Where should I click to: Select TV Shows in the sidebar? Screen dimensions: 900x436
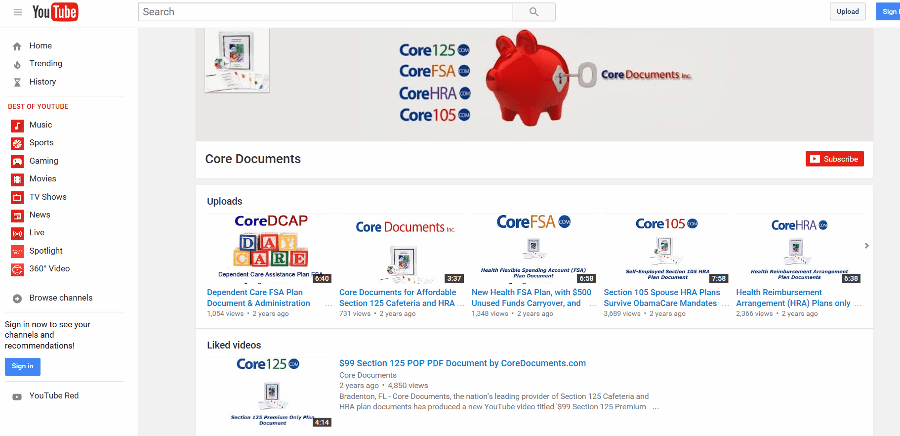pyautogui.click(x=48, y=197)
